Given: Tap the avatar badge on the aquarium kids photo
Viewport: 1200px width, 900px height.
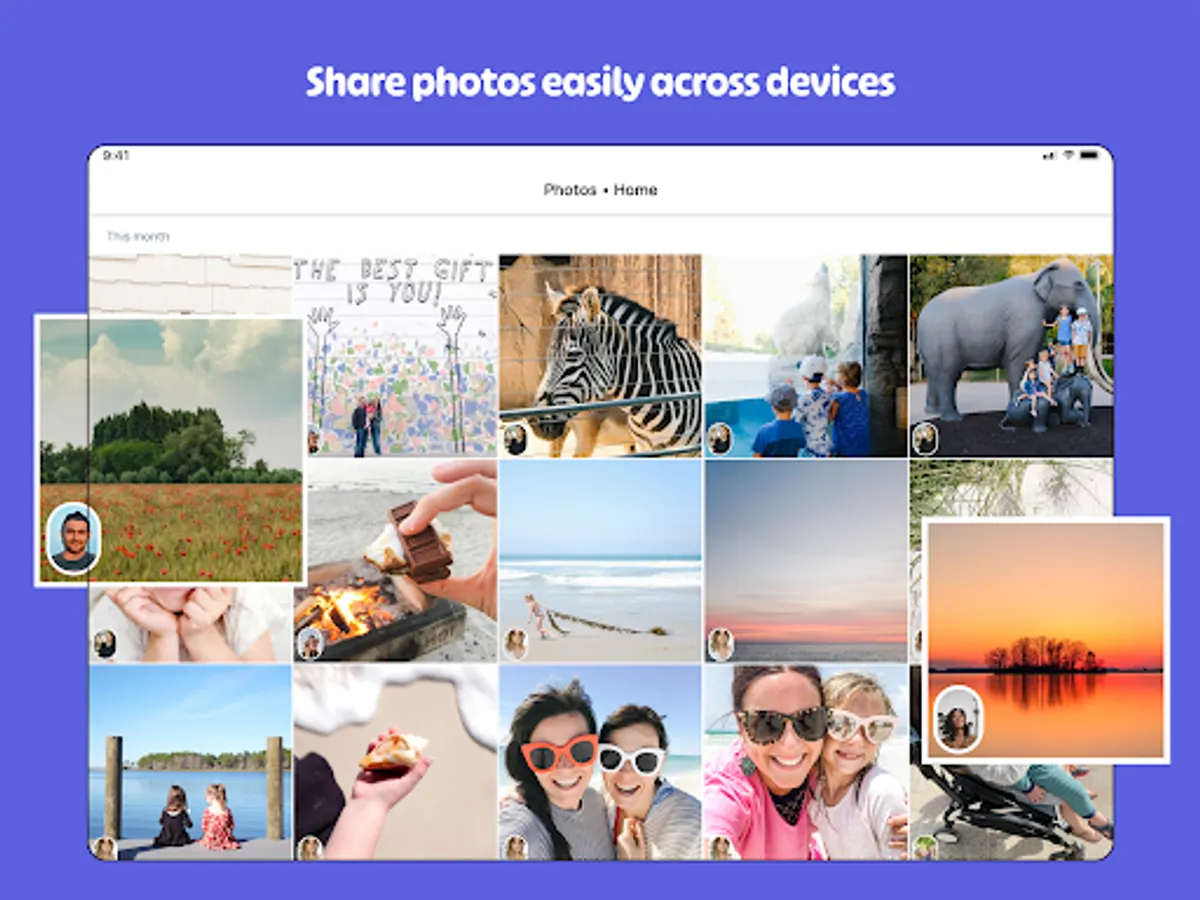Looking at the screenshot, I should (x=720, y=439).
